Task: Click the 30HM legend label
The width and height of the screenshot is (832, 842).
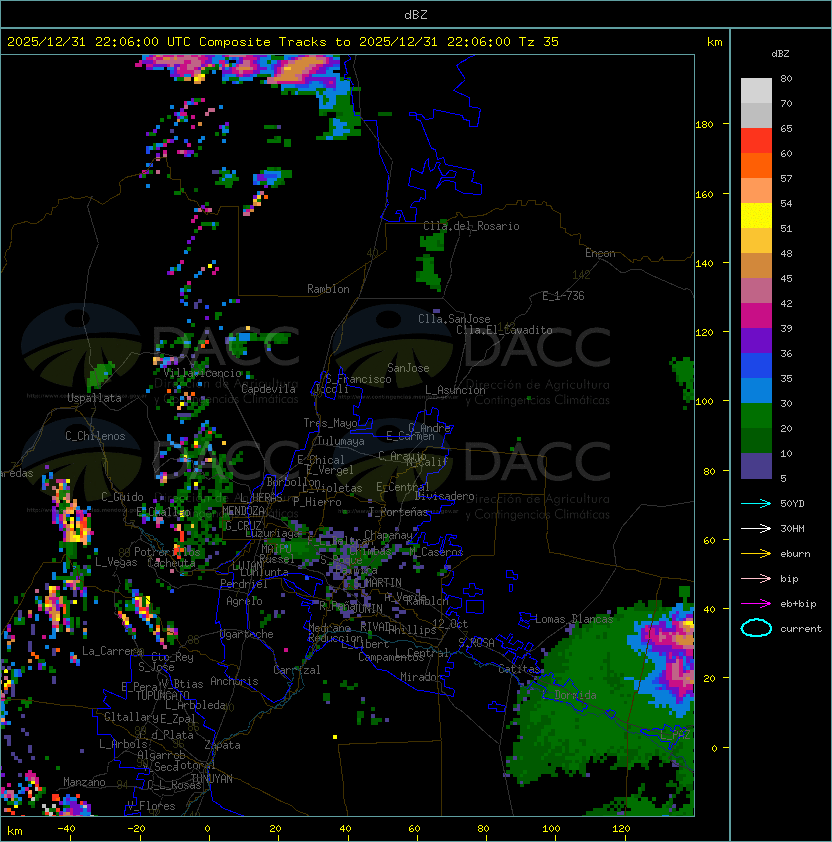Action: click(792, 528)
